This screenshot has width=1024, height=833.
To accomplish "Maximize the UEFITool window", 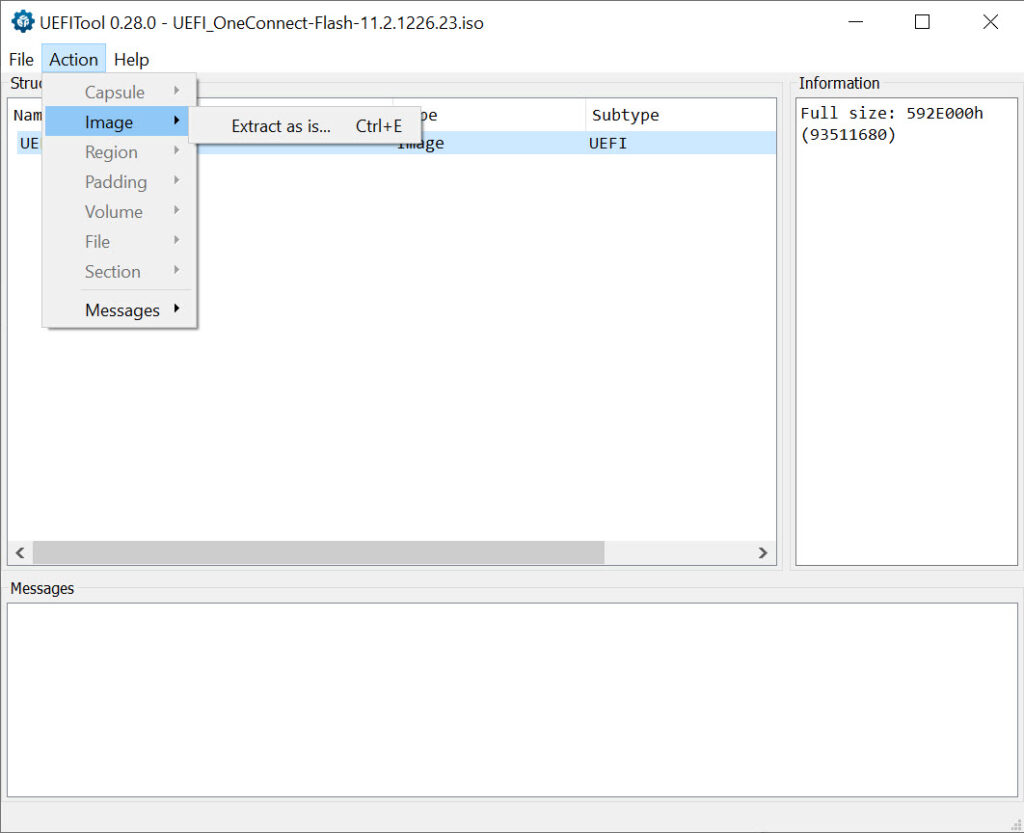I will click(922, 22).
